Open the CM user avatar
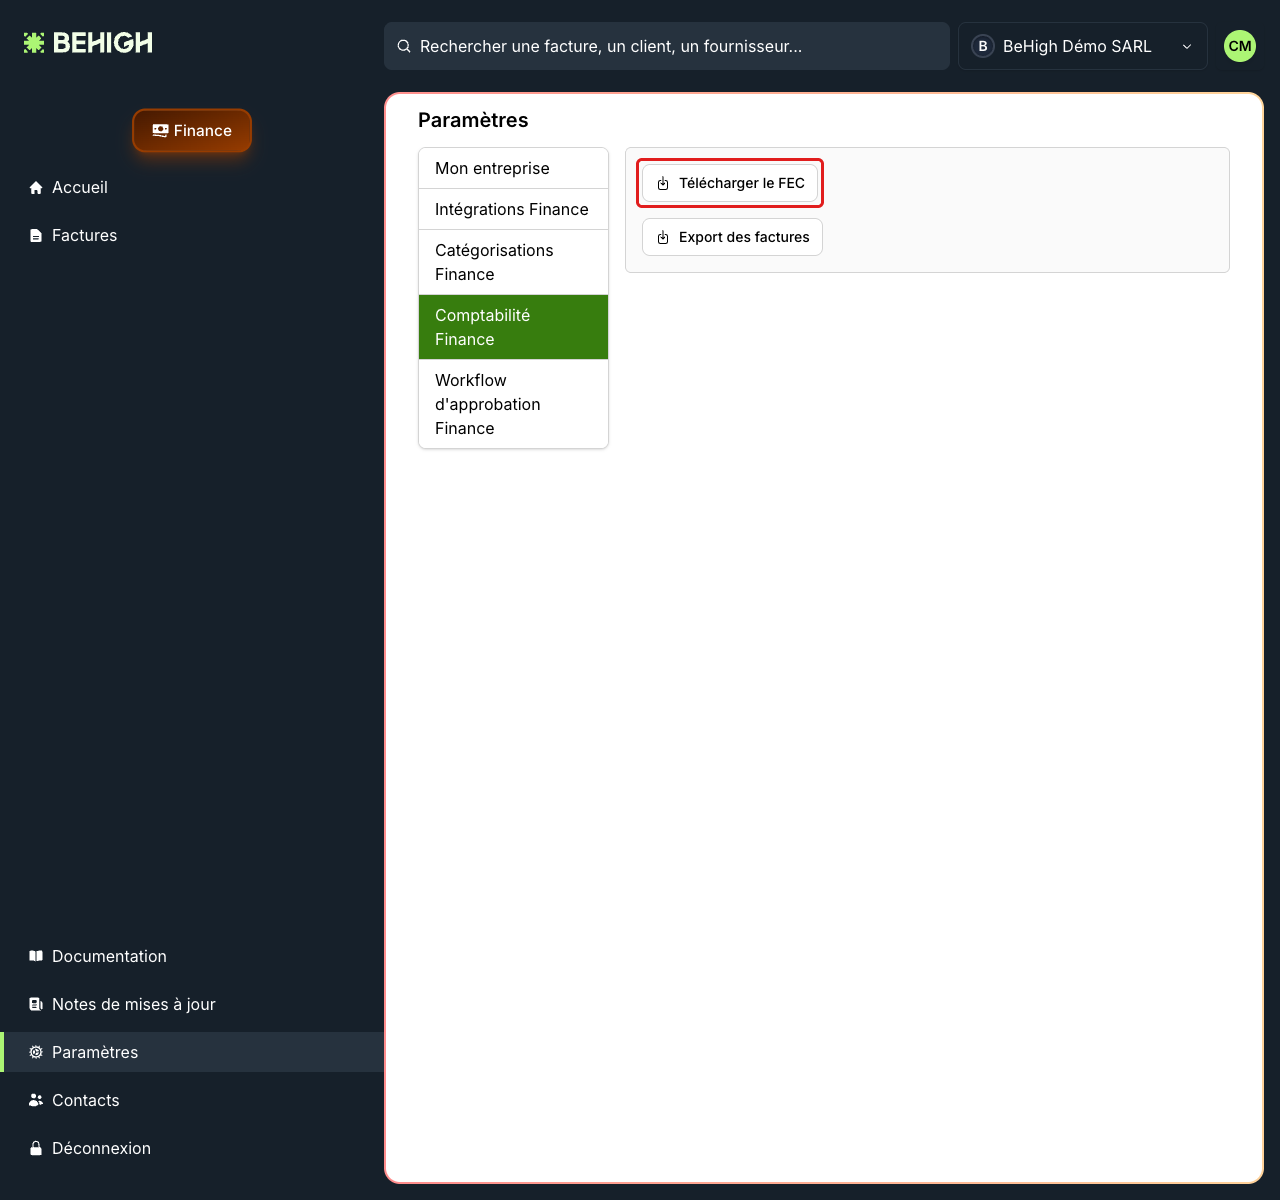Image resolution: width=1280 pixels, height=1200 pixels. click(x=1240, y=46)
